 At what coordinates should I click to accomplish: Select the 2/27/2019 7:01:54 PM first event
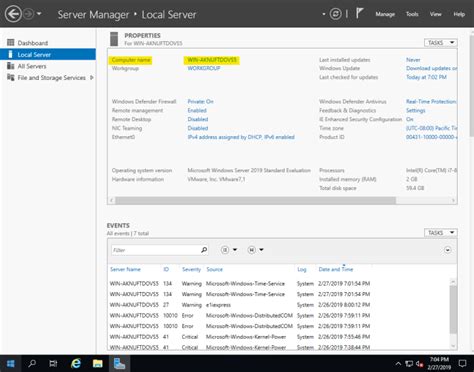tap(279, 284)
